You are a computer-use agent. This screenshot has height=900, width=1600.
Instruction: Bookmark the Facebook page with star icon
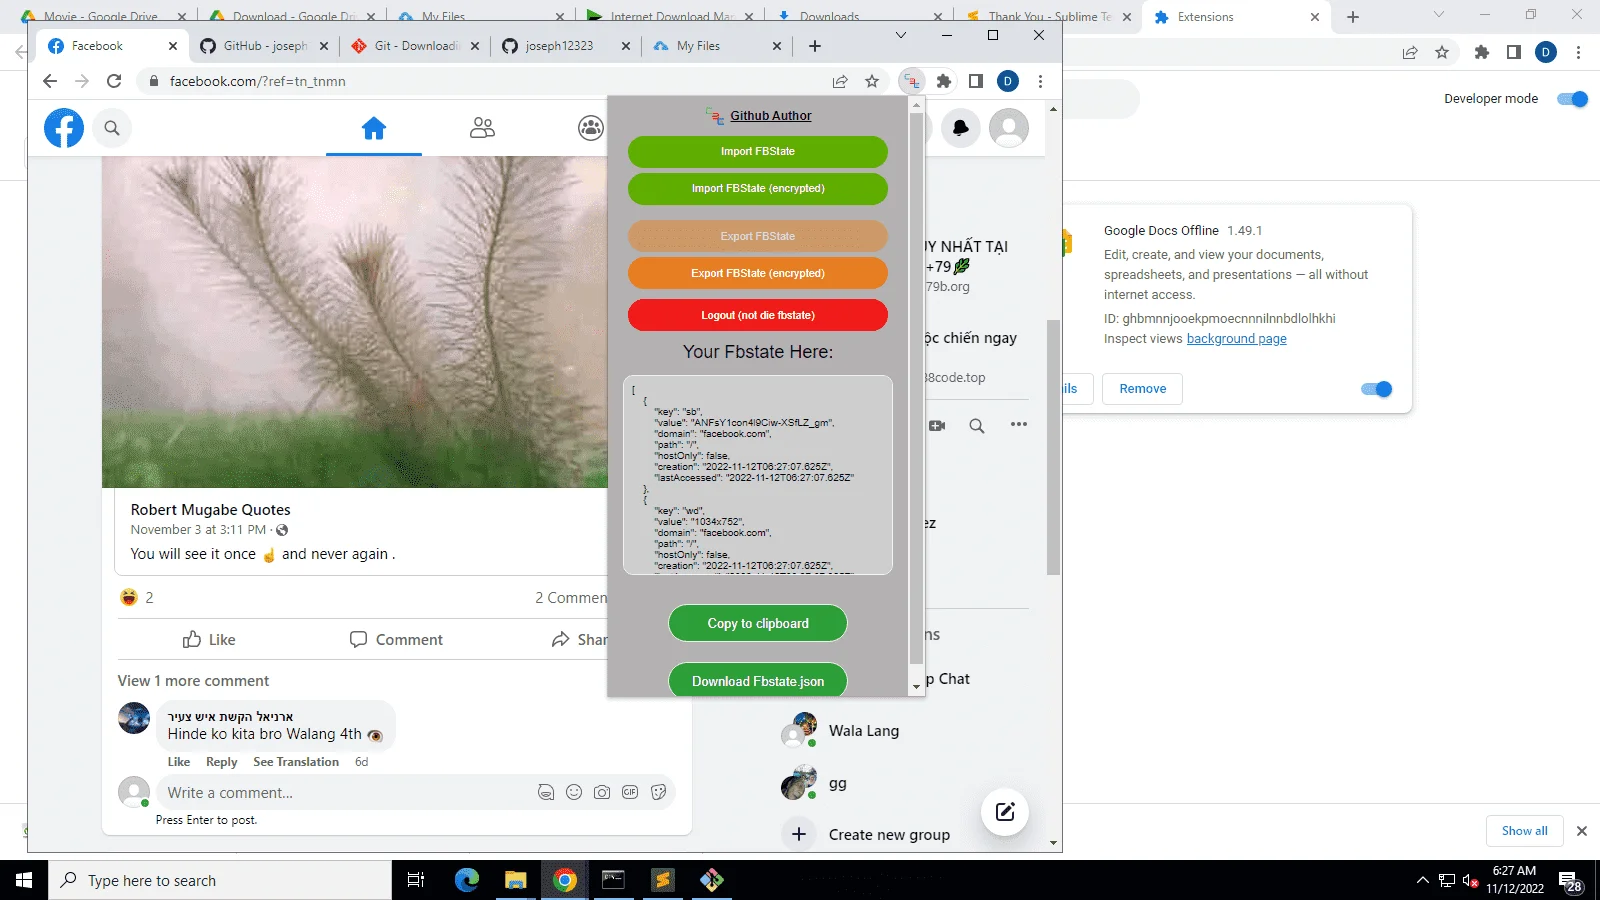point(872,81)
